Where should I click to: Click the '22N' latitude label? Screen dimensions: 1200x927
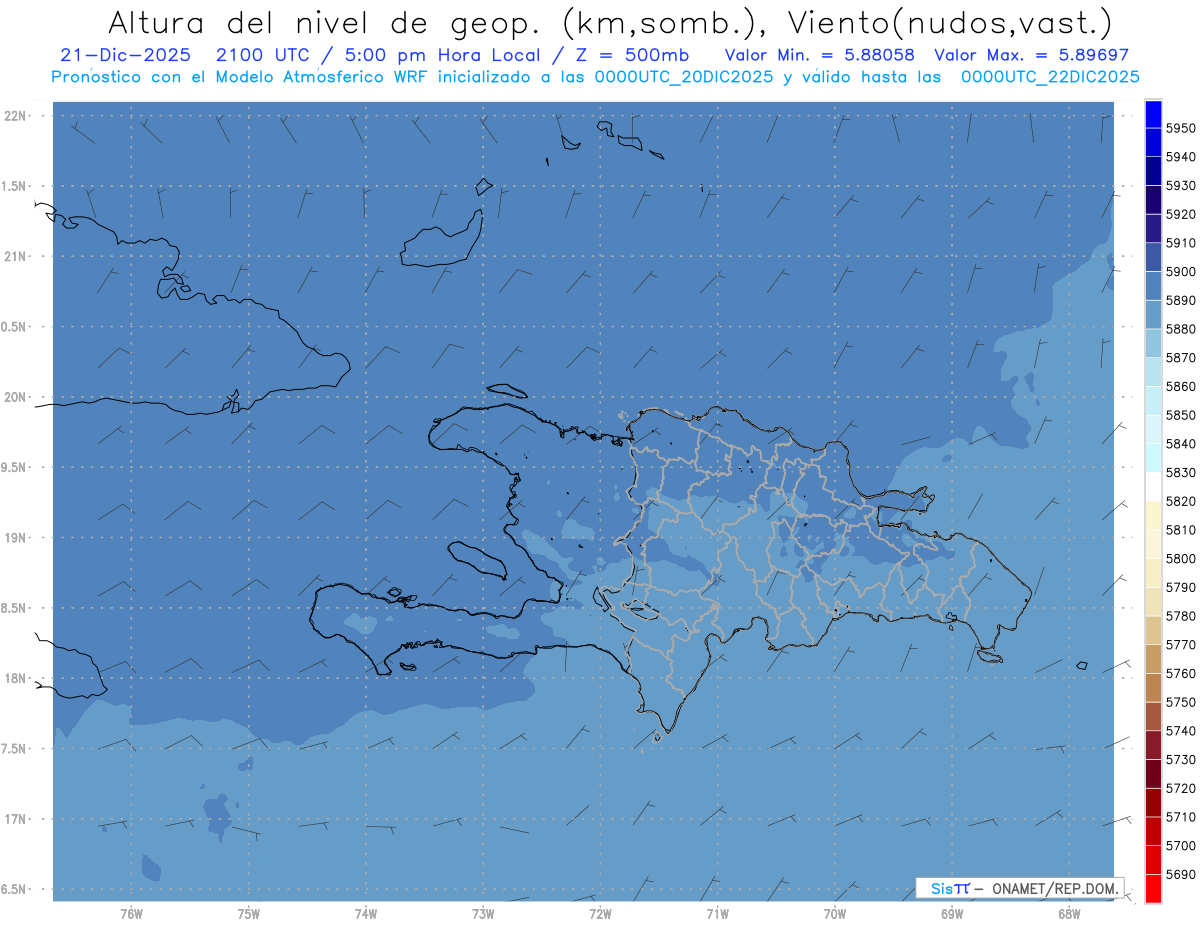[17, 116]
